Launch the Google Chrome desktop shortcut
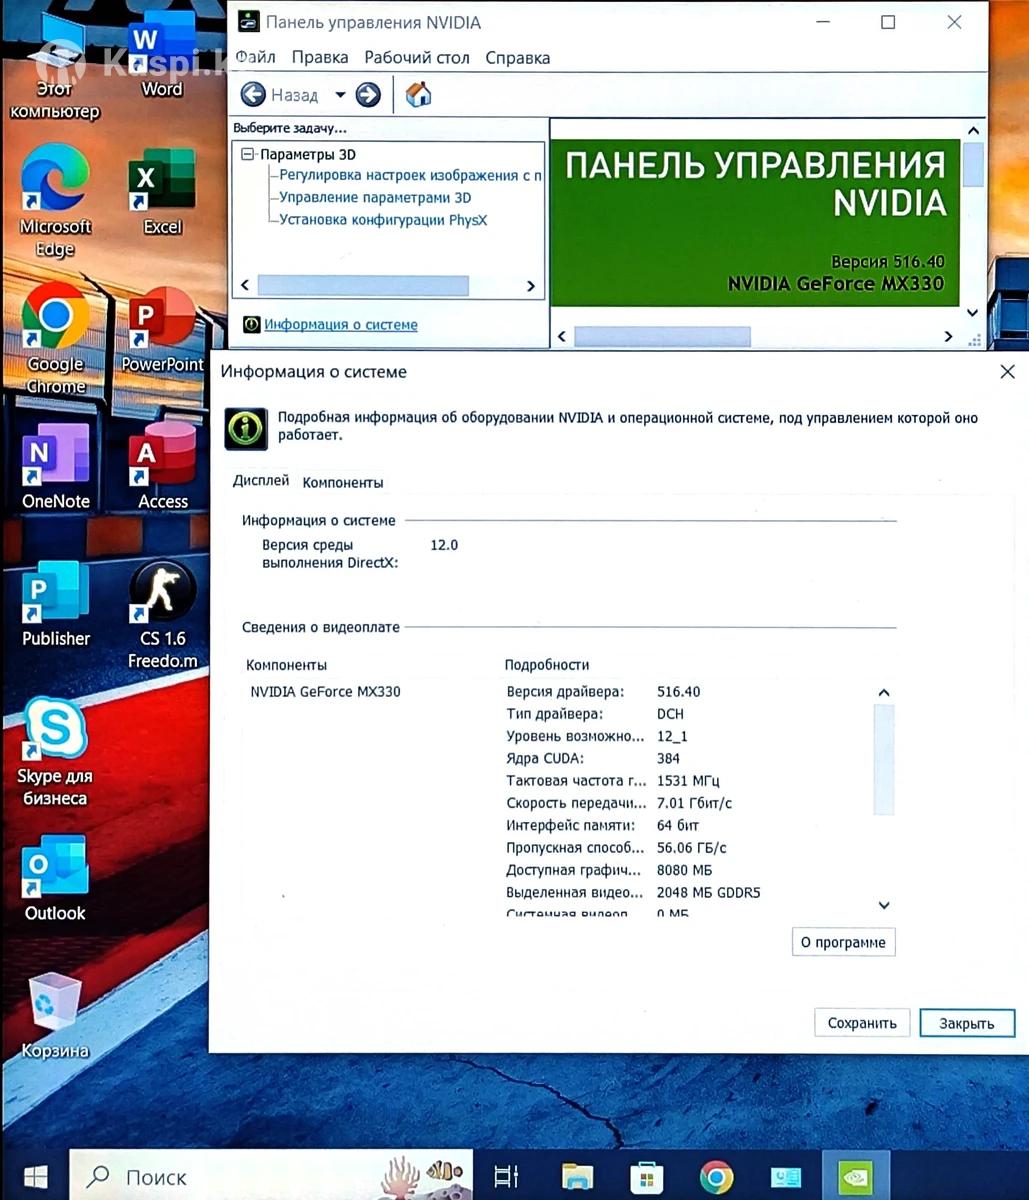 [55, 338]
